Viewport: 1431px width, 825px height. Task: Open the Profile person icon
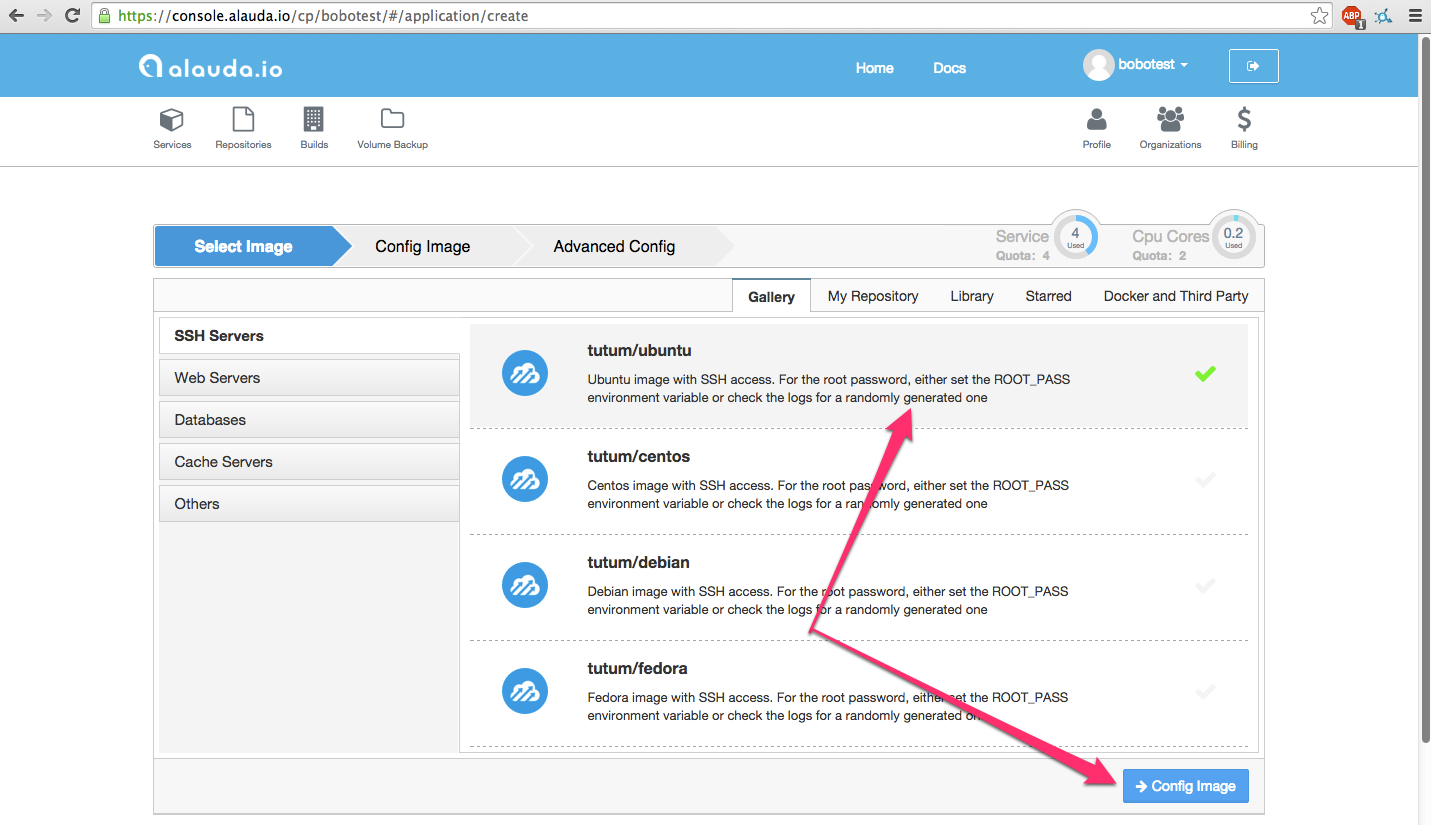click(1097, 120)
